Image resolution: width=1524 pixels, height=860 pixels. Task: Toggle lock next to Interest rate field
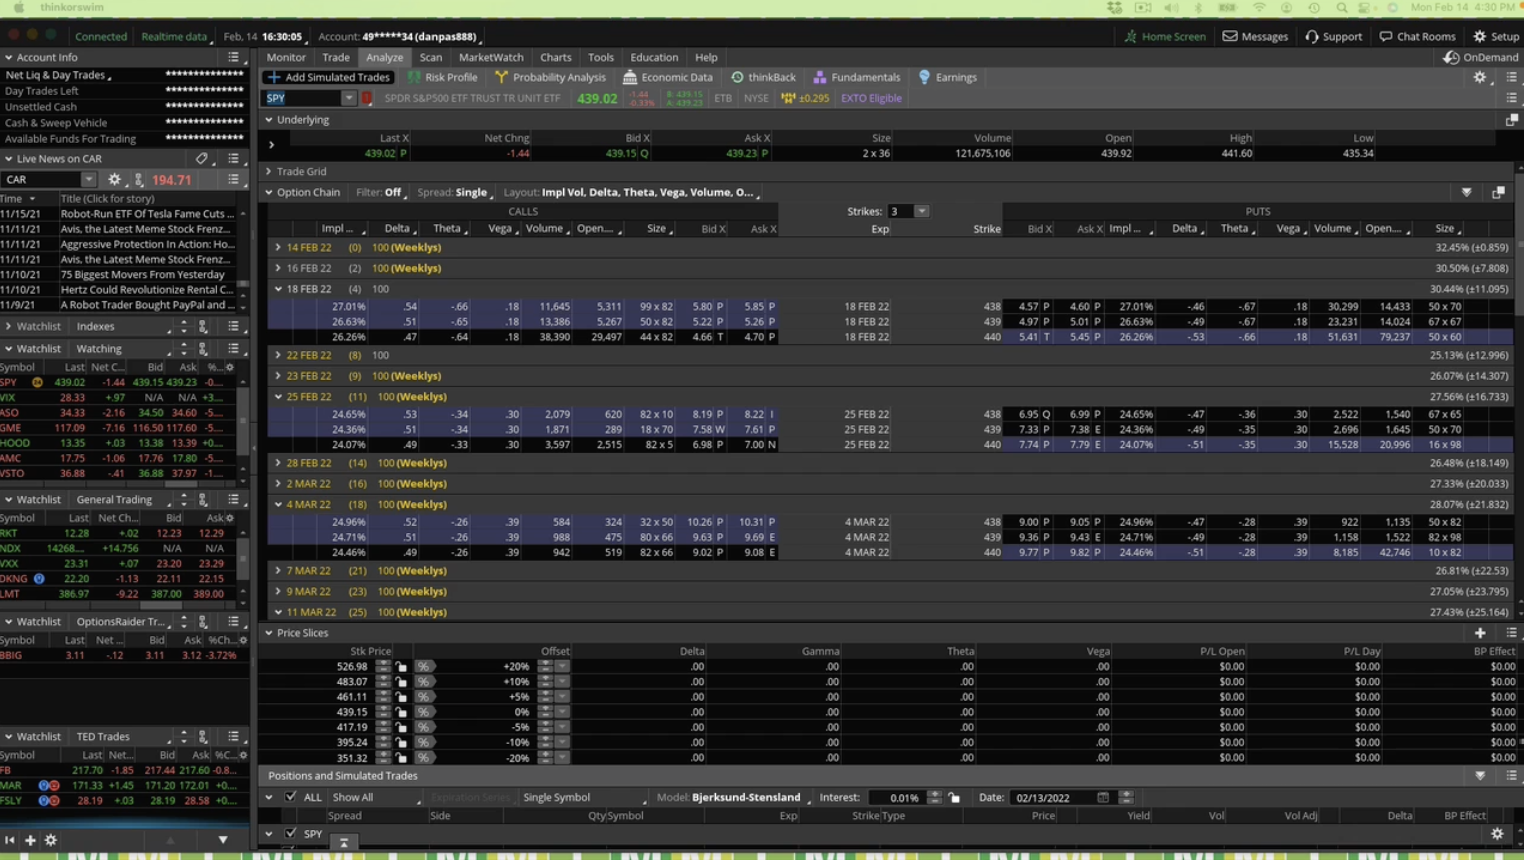(954, 797)
